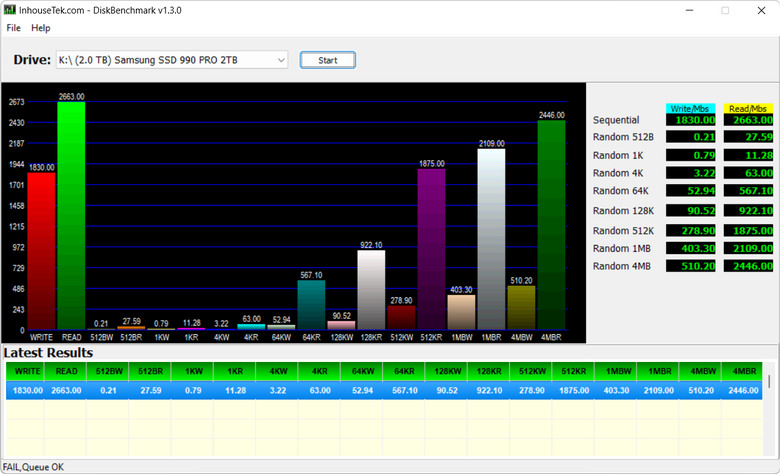Click Random 1K write value 0.79
The image size is (780, 474).
[x=690, y=155]
